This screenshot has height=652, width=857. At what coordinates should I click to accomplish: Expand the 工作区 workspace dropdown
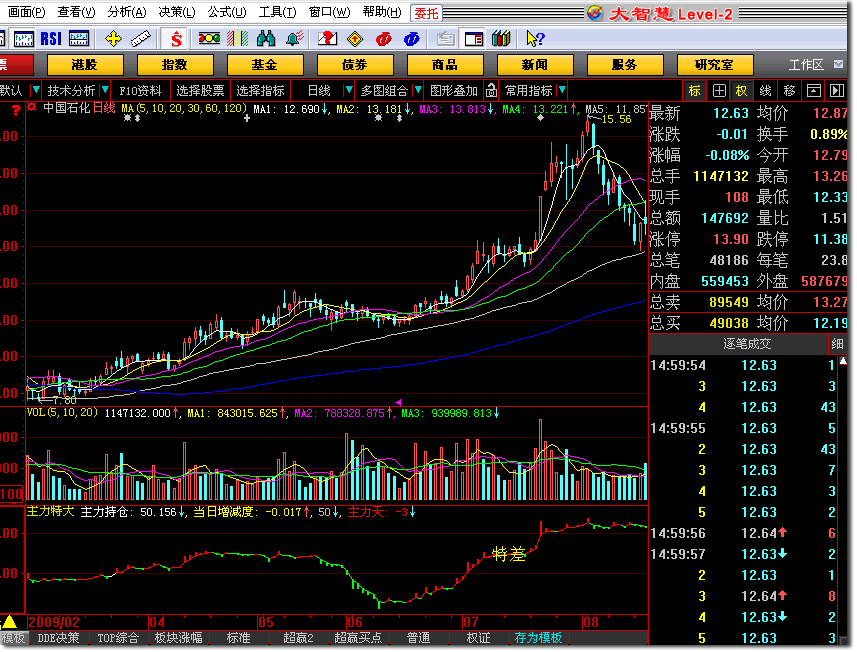838,64
